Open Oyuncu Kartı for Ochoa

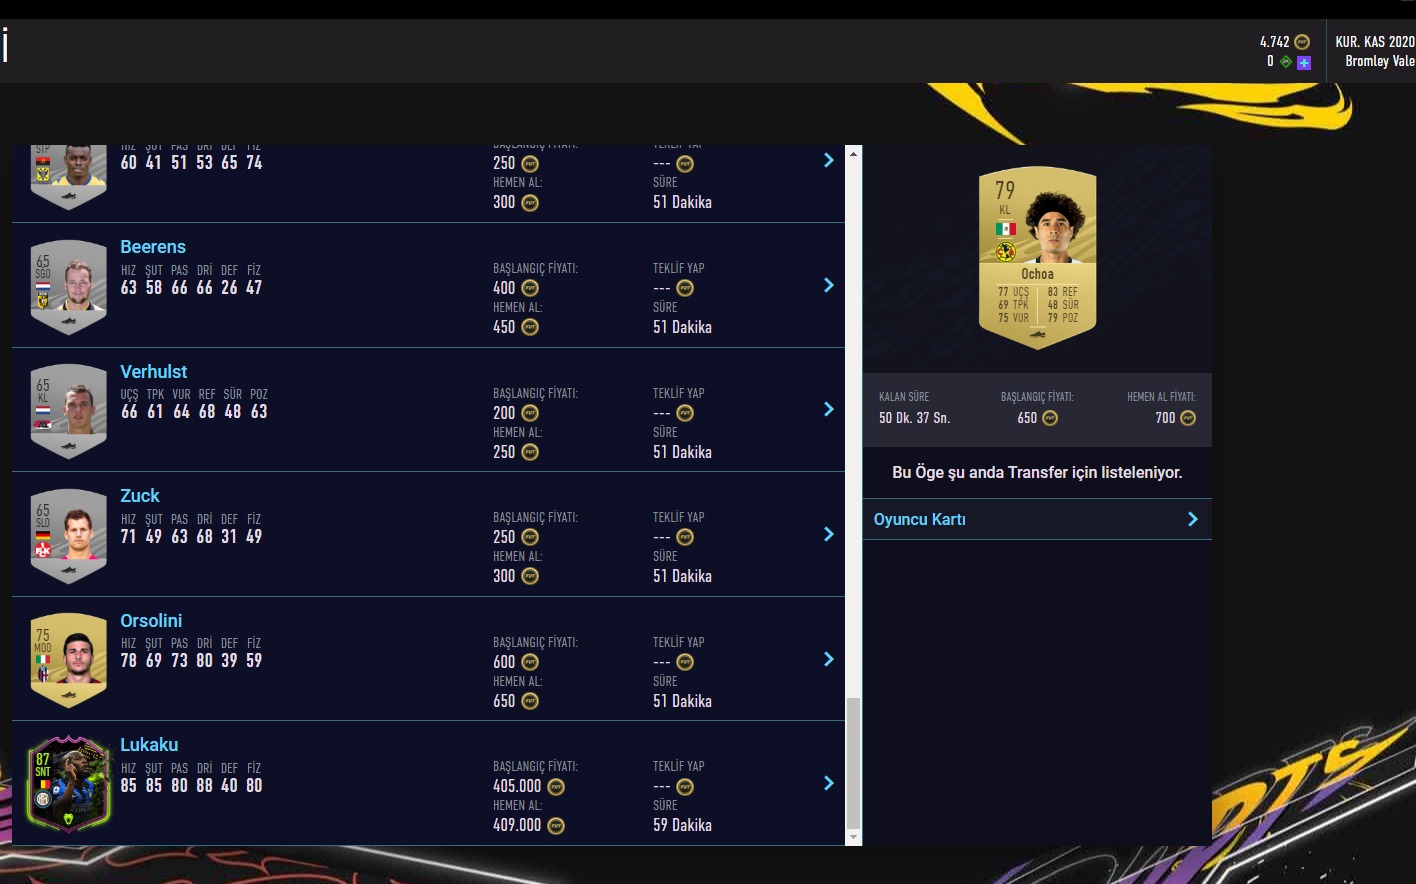coord(1037,519)
